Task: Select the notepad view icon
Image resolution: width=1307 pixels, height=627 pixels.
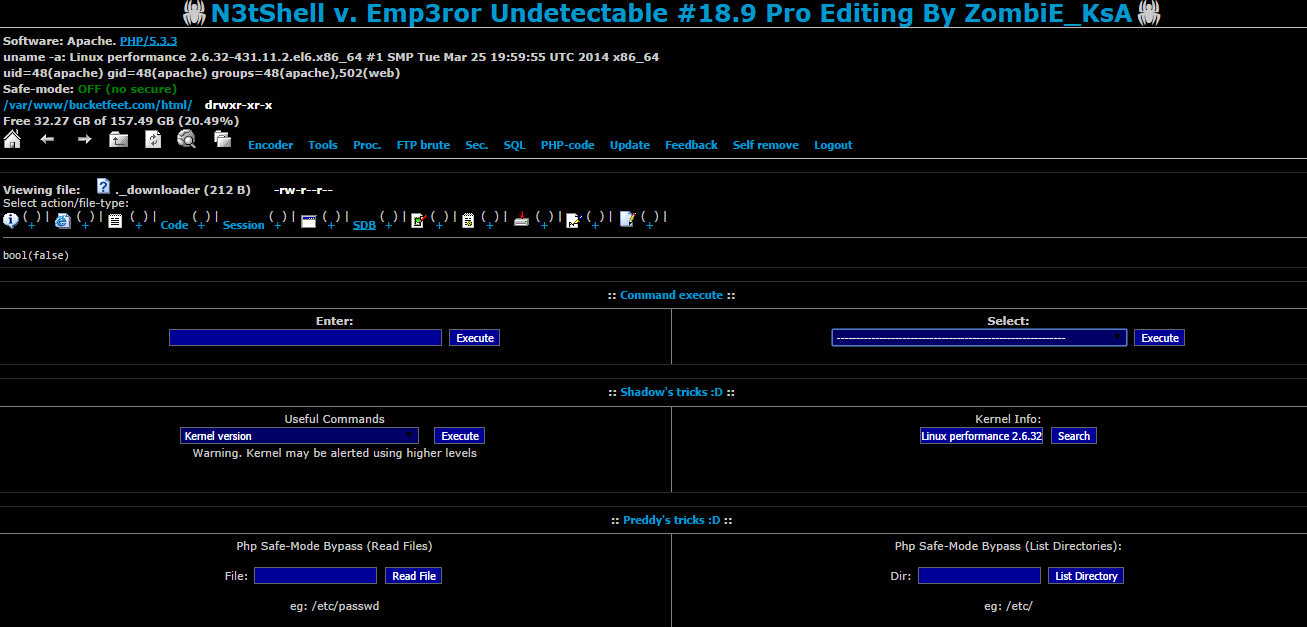Action: [x=468, y=221]
